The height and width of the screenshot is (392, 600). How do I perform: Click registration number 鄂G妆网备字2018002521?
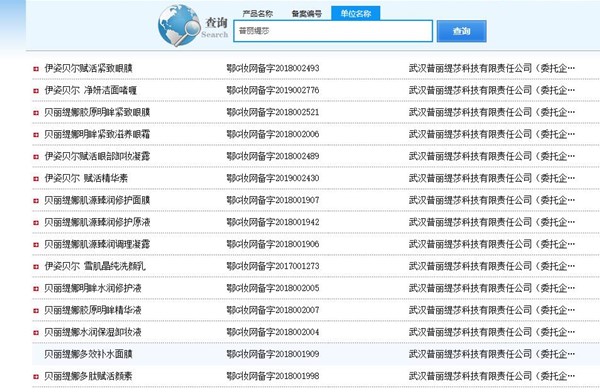tap(273, 113)
